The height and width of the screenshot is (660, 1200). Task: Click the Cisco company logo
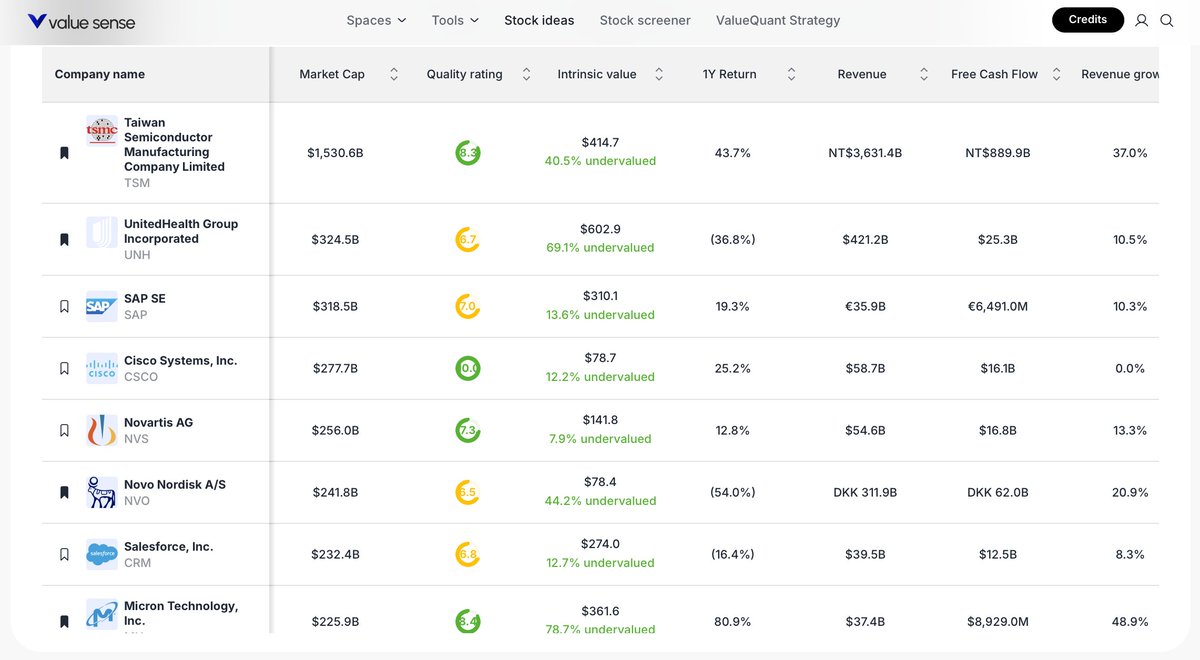pos(102,368)
